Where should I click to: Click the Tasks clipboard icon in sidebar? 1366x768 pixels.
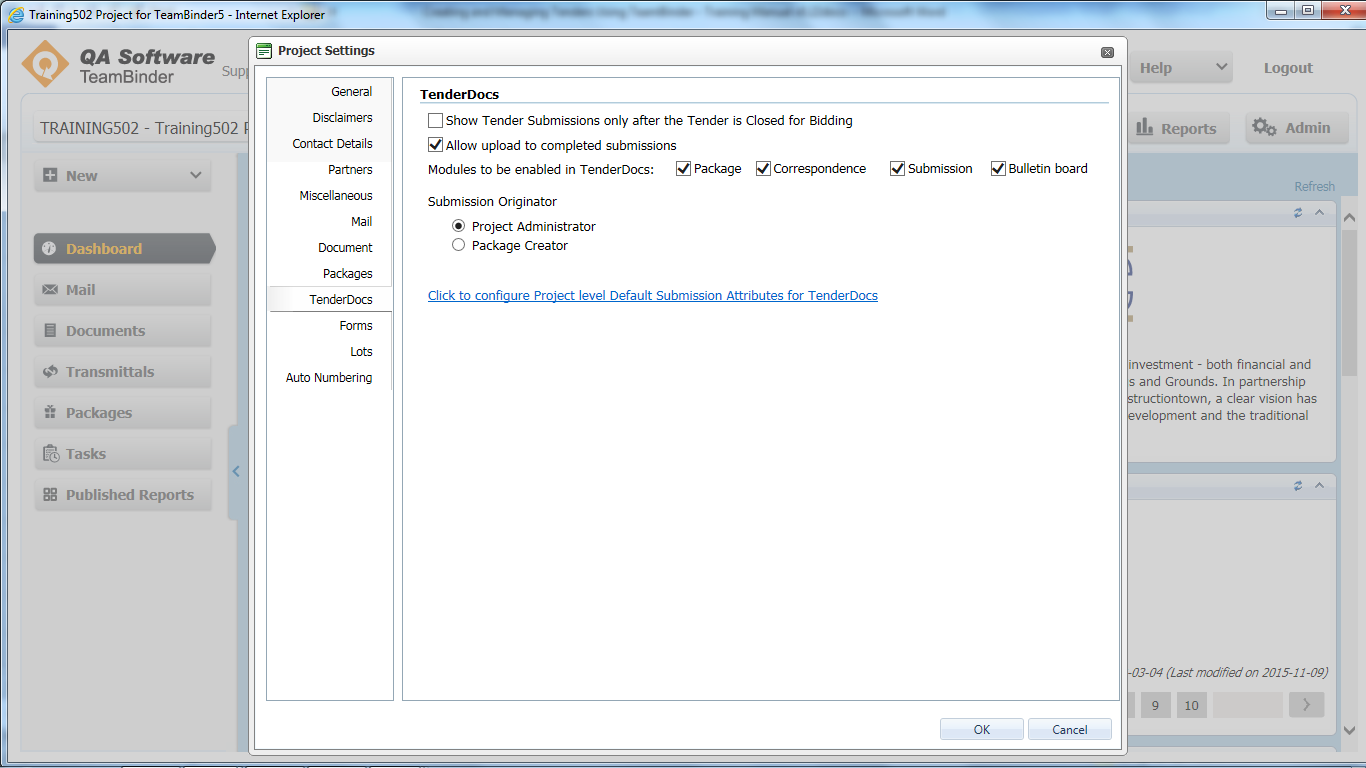(x=50, y=454)
